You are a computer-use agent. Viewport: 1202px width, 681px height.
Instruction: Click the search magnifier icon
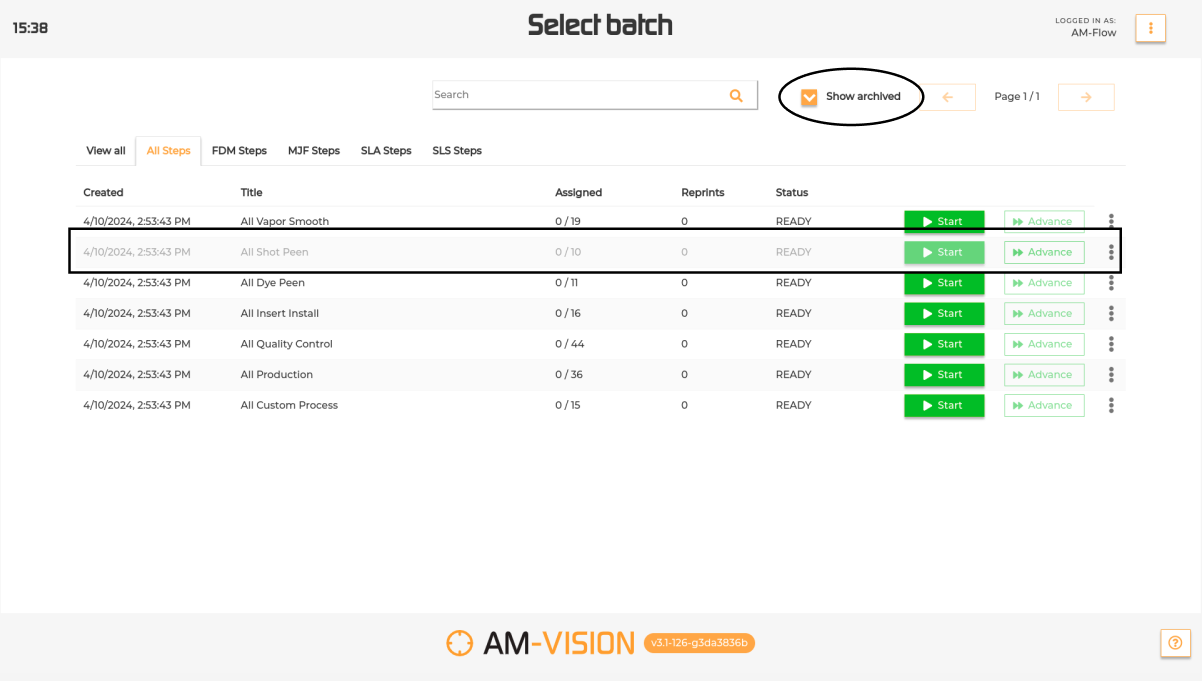[736, 96]
